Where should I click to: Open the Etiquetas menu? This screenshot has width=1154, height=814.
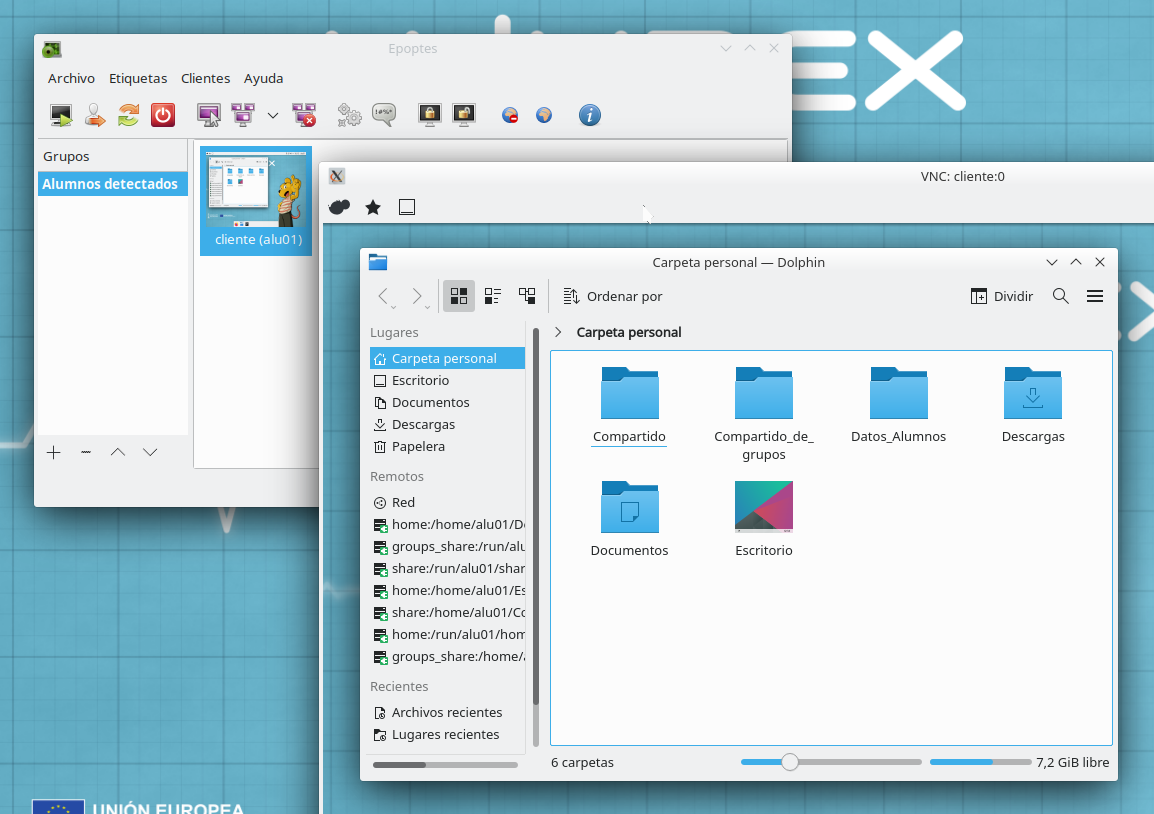pyautogui.click(x=138, y=78)
